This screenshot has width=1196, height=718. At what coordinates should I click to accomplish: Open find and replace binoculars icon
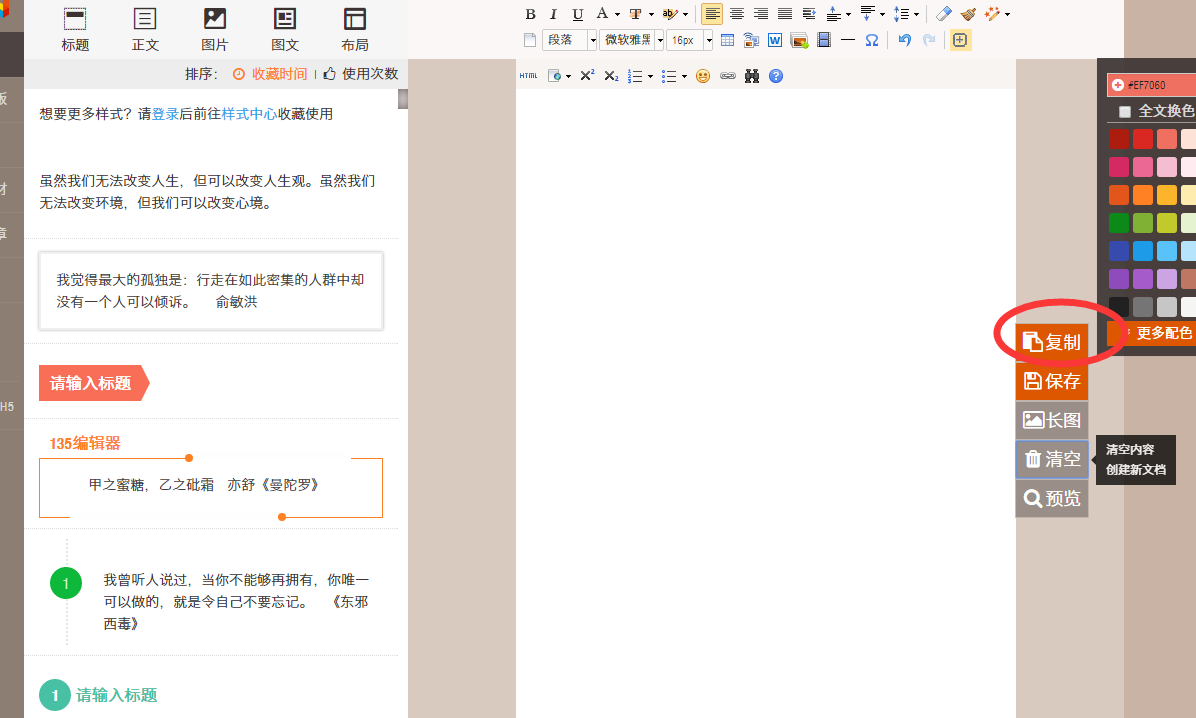[x=752, y=76]
